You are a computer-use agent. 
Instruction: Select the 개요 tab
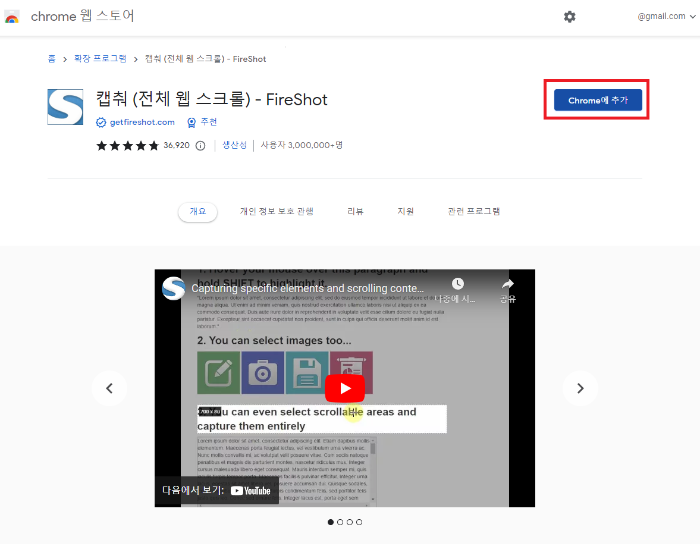197,212
